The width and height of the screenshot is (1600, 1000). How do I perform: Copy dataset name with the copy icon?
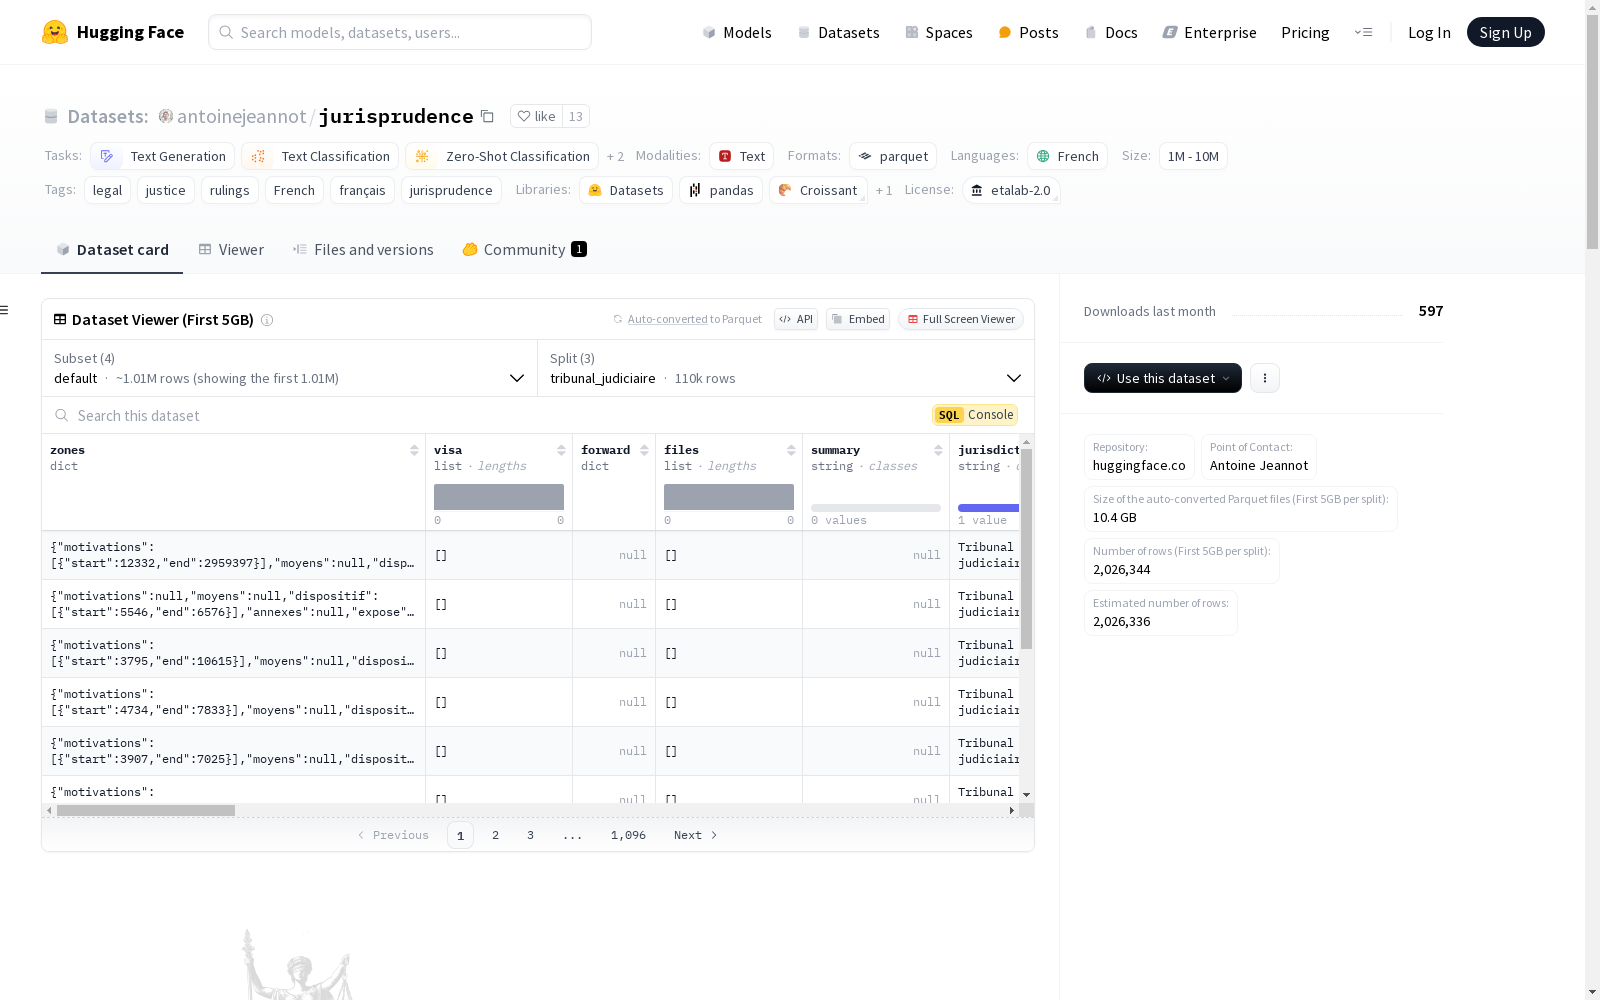[x=487, y=116]
